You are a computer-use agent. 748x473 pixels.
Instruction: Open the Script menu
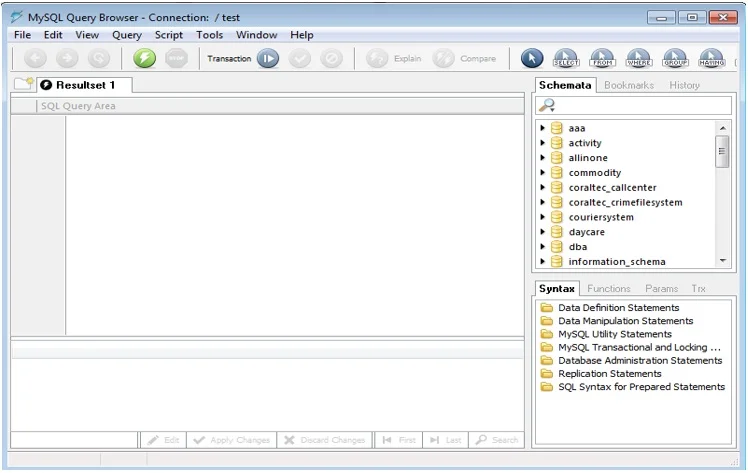[x=169, y=35]
